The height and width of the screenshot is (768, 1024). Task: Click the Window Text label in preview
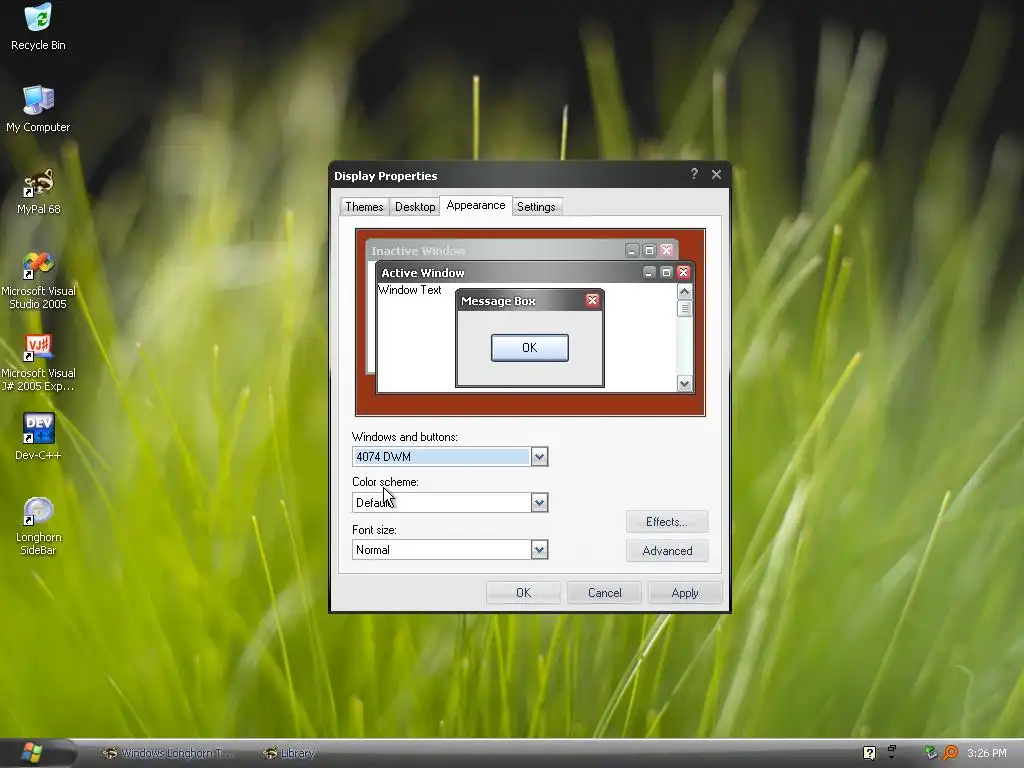tap(410, 290)
